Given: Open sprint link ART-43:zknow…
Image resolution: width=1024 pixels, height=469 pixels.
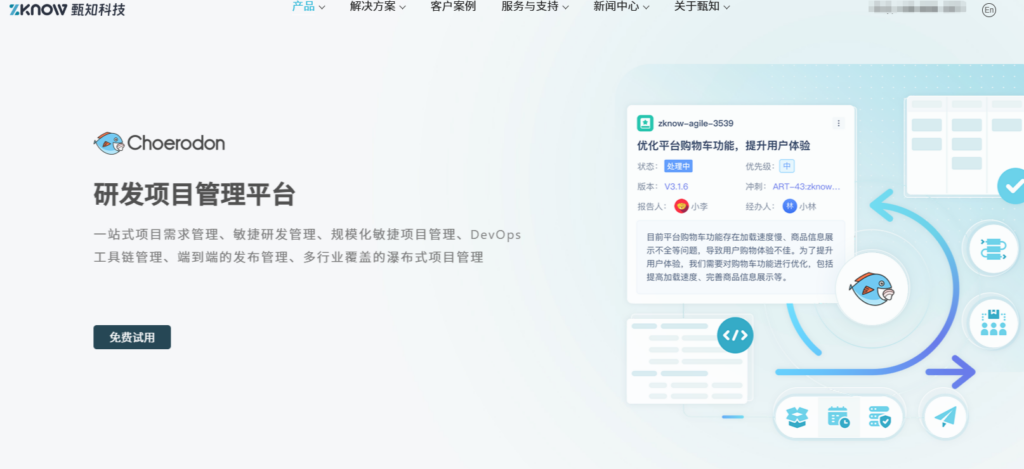Looking at the screenshot, I should click(x=806, y=186).
